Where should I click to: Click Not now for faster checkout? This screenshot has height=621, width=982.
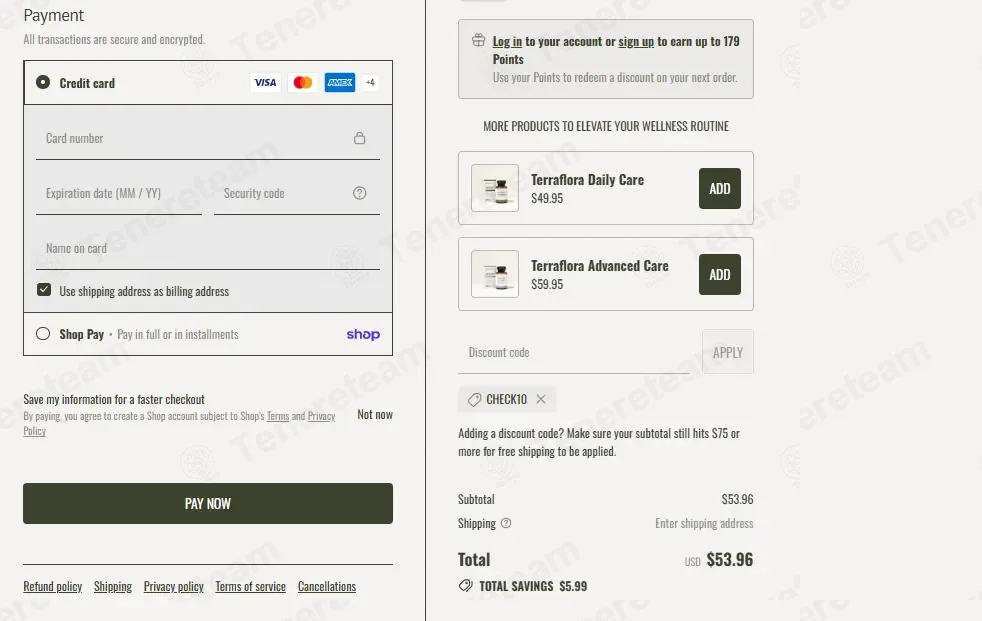point(375,414)
